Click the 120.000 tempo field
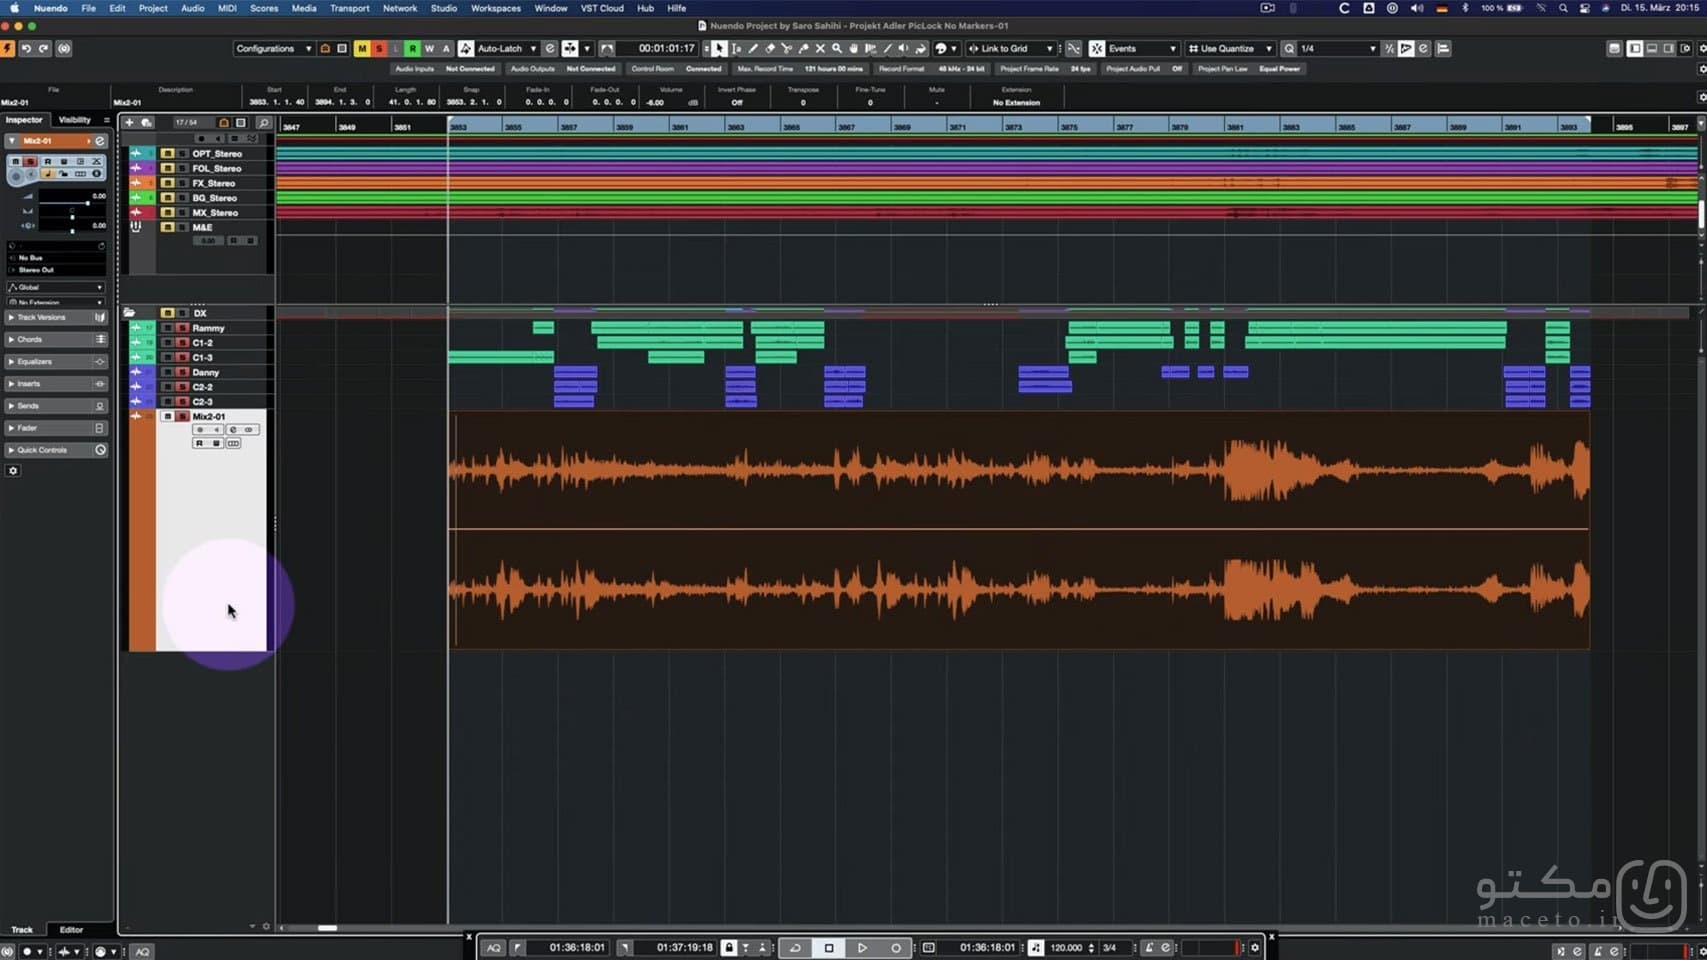This screenshot has height=960, width=1707. pos(1066,948)
